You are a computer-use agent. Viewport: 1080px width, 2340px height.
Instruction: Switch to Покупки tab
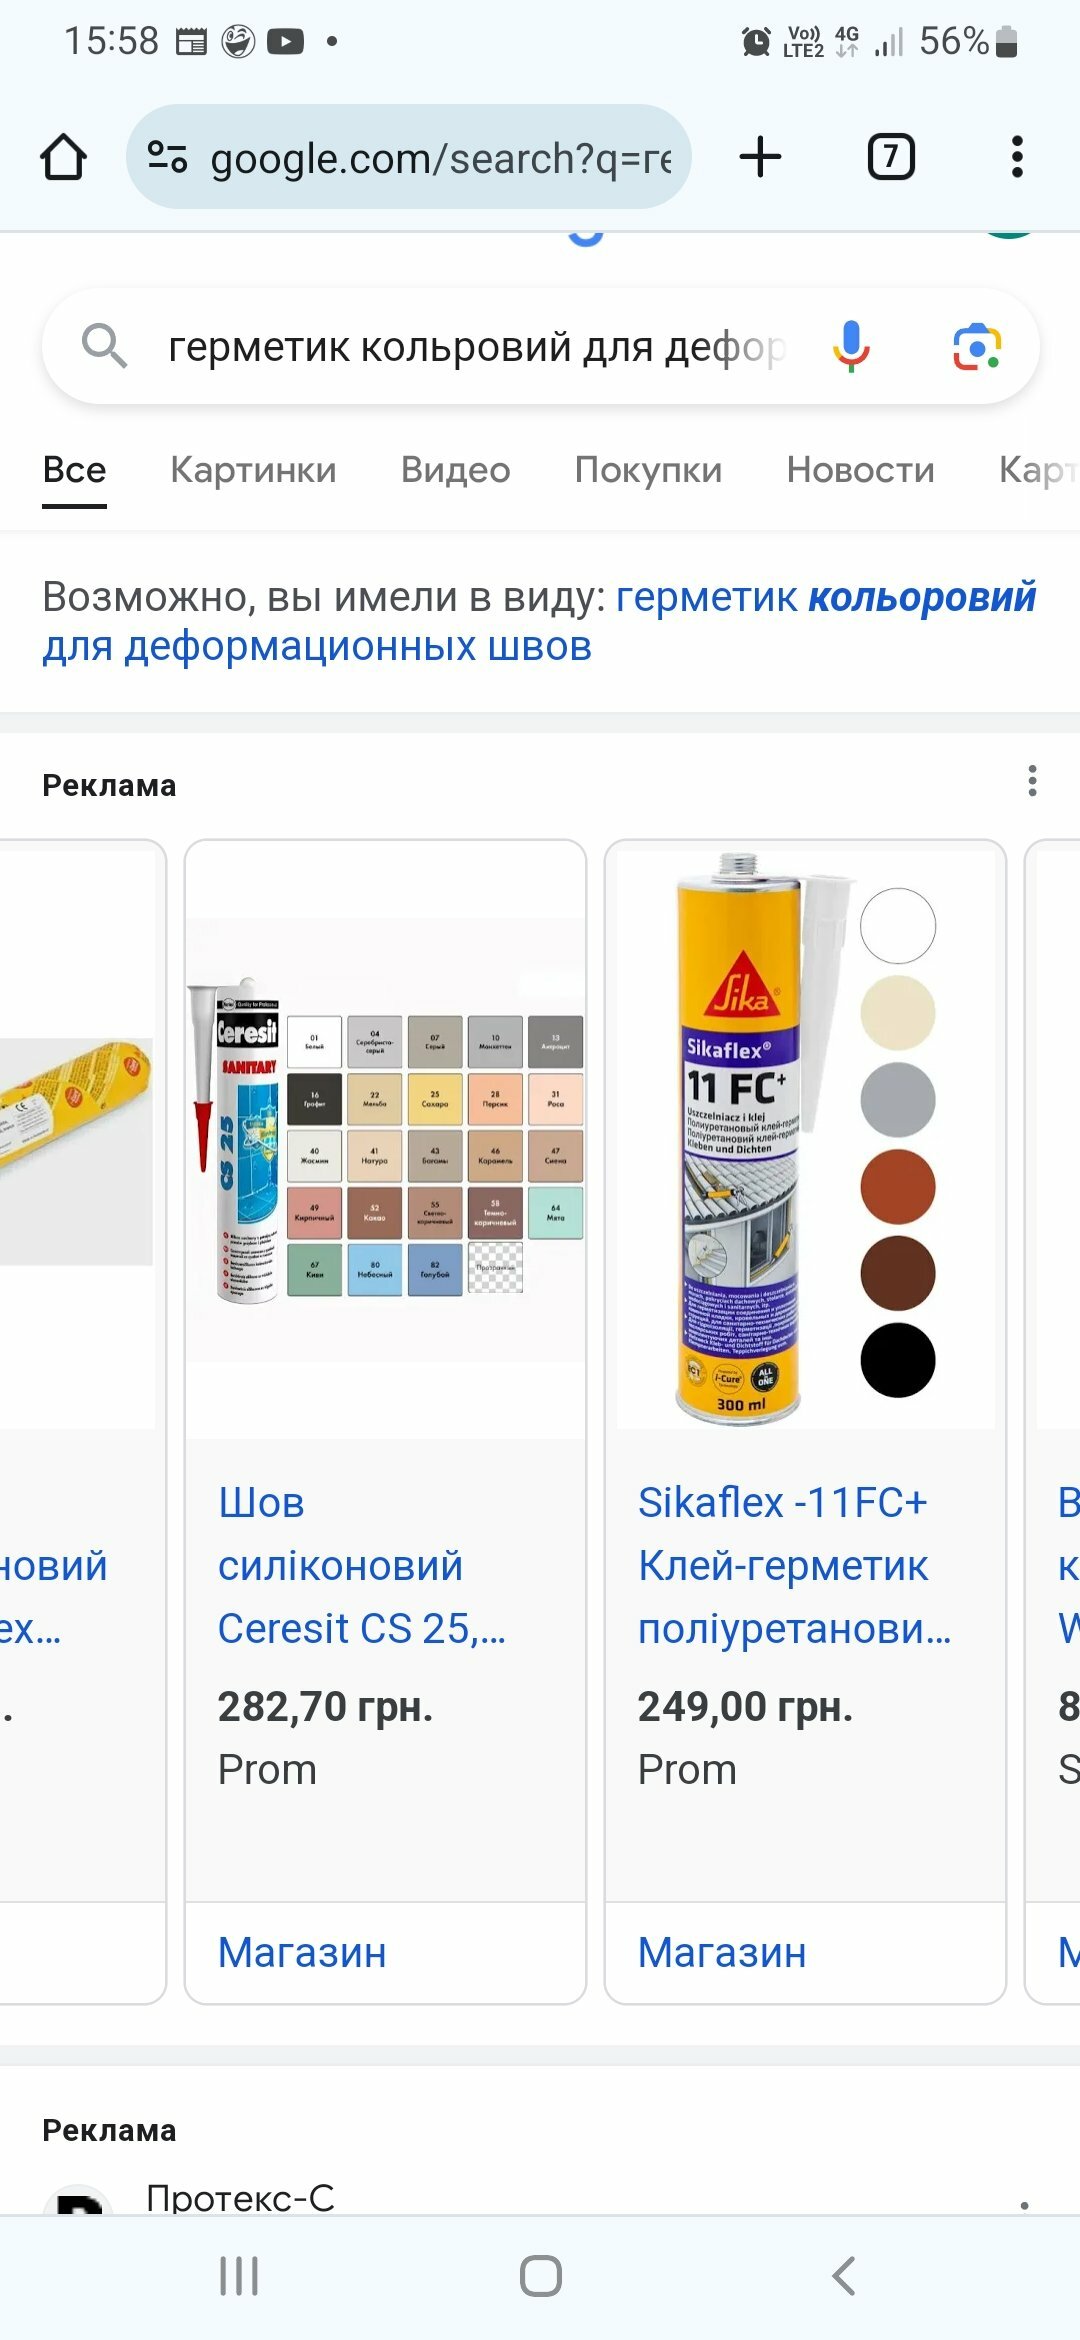648,470
